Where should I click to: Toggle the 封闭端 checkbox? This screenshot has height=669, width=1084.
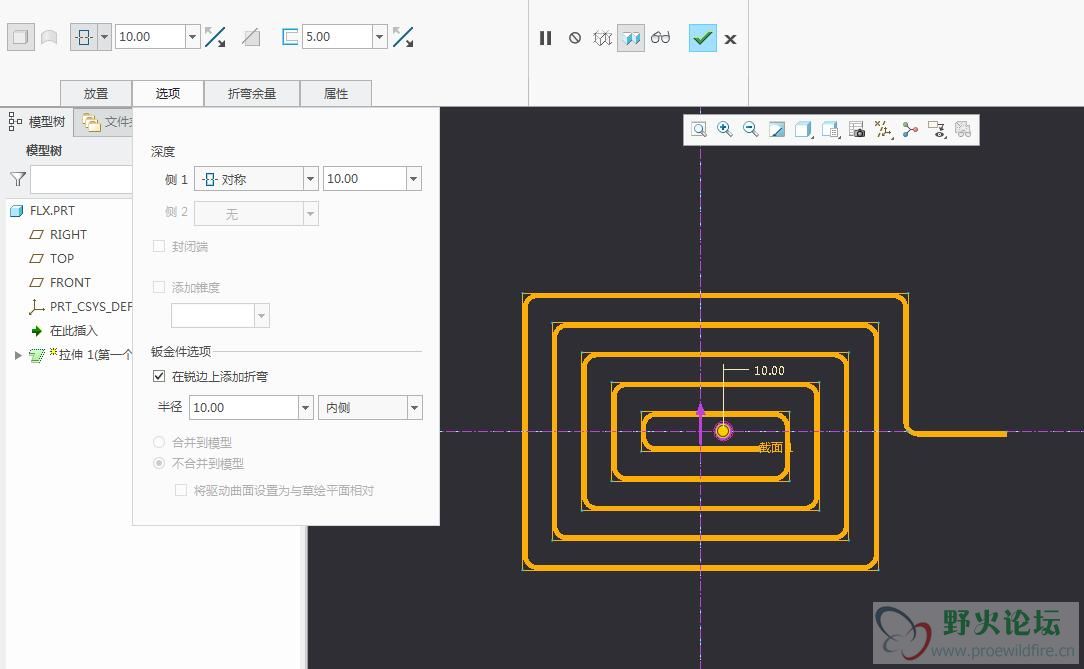tap(159, 246)
